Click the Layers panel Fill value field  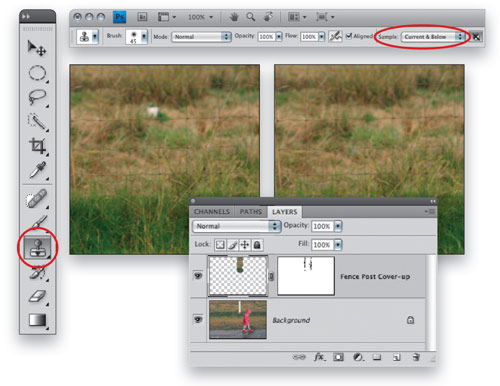(322, 245)
